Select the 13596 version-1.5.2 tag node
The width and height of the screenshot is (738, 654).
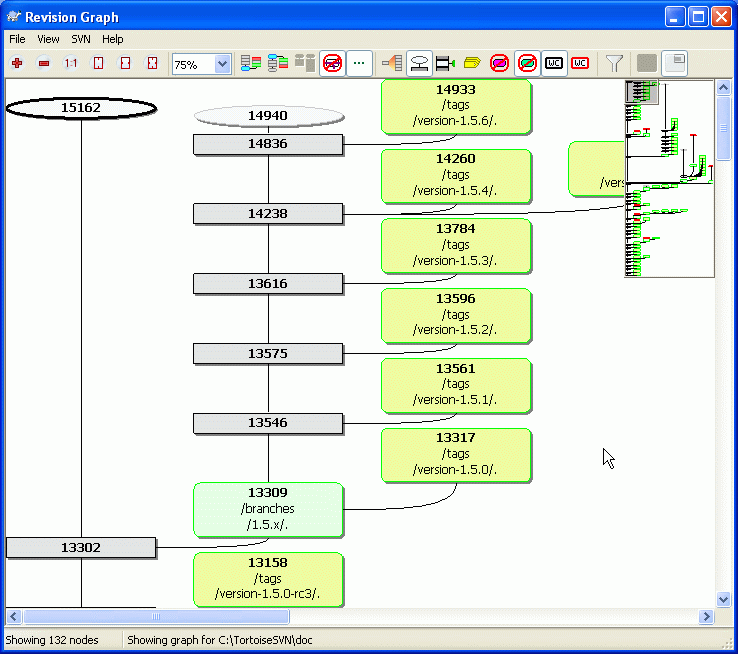tap(456, 316)
